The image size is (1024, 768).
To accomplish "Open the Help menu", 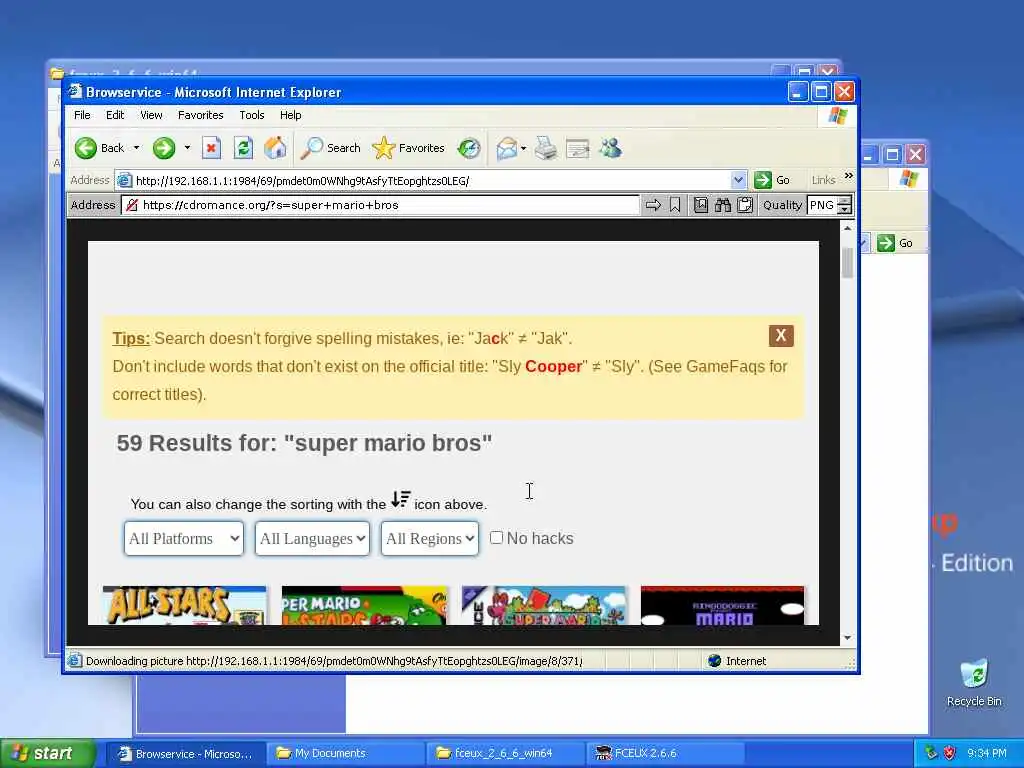I will pos(291,115).
